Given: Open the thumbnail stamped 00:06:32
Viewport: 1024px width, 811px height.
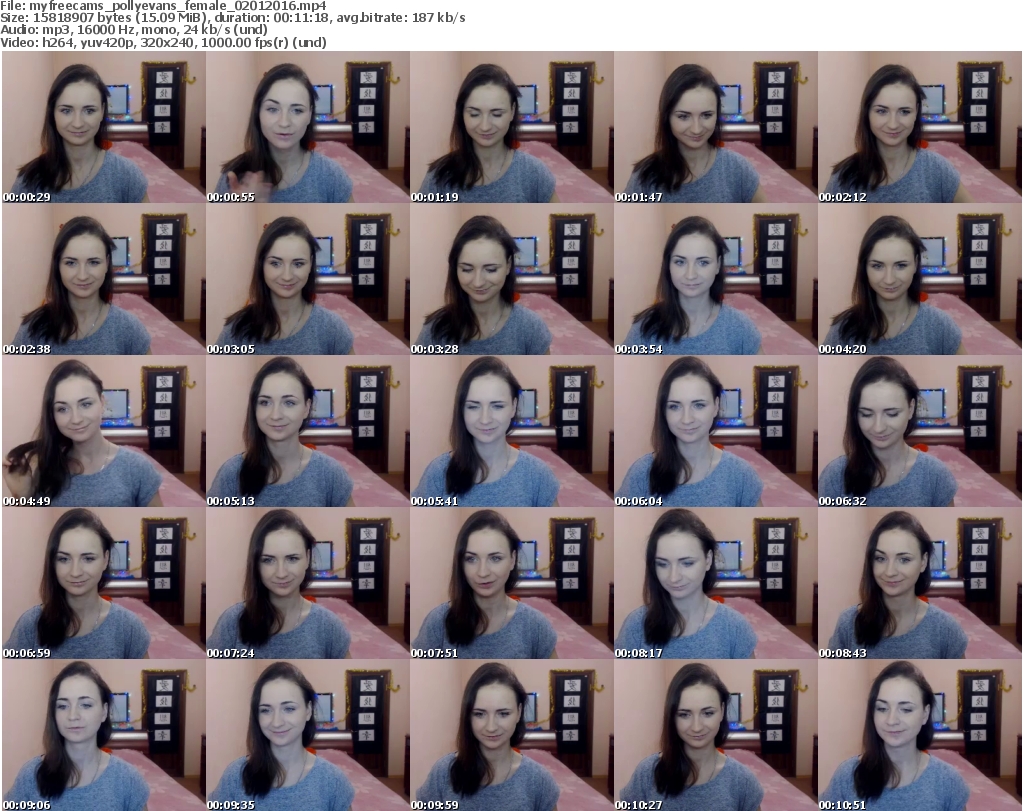Looking at the screenshot, I should pos(920,432).
